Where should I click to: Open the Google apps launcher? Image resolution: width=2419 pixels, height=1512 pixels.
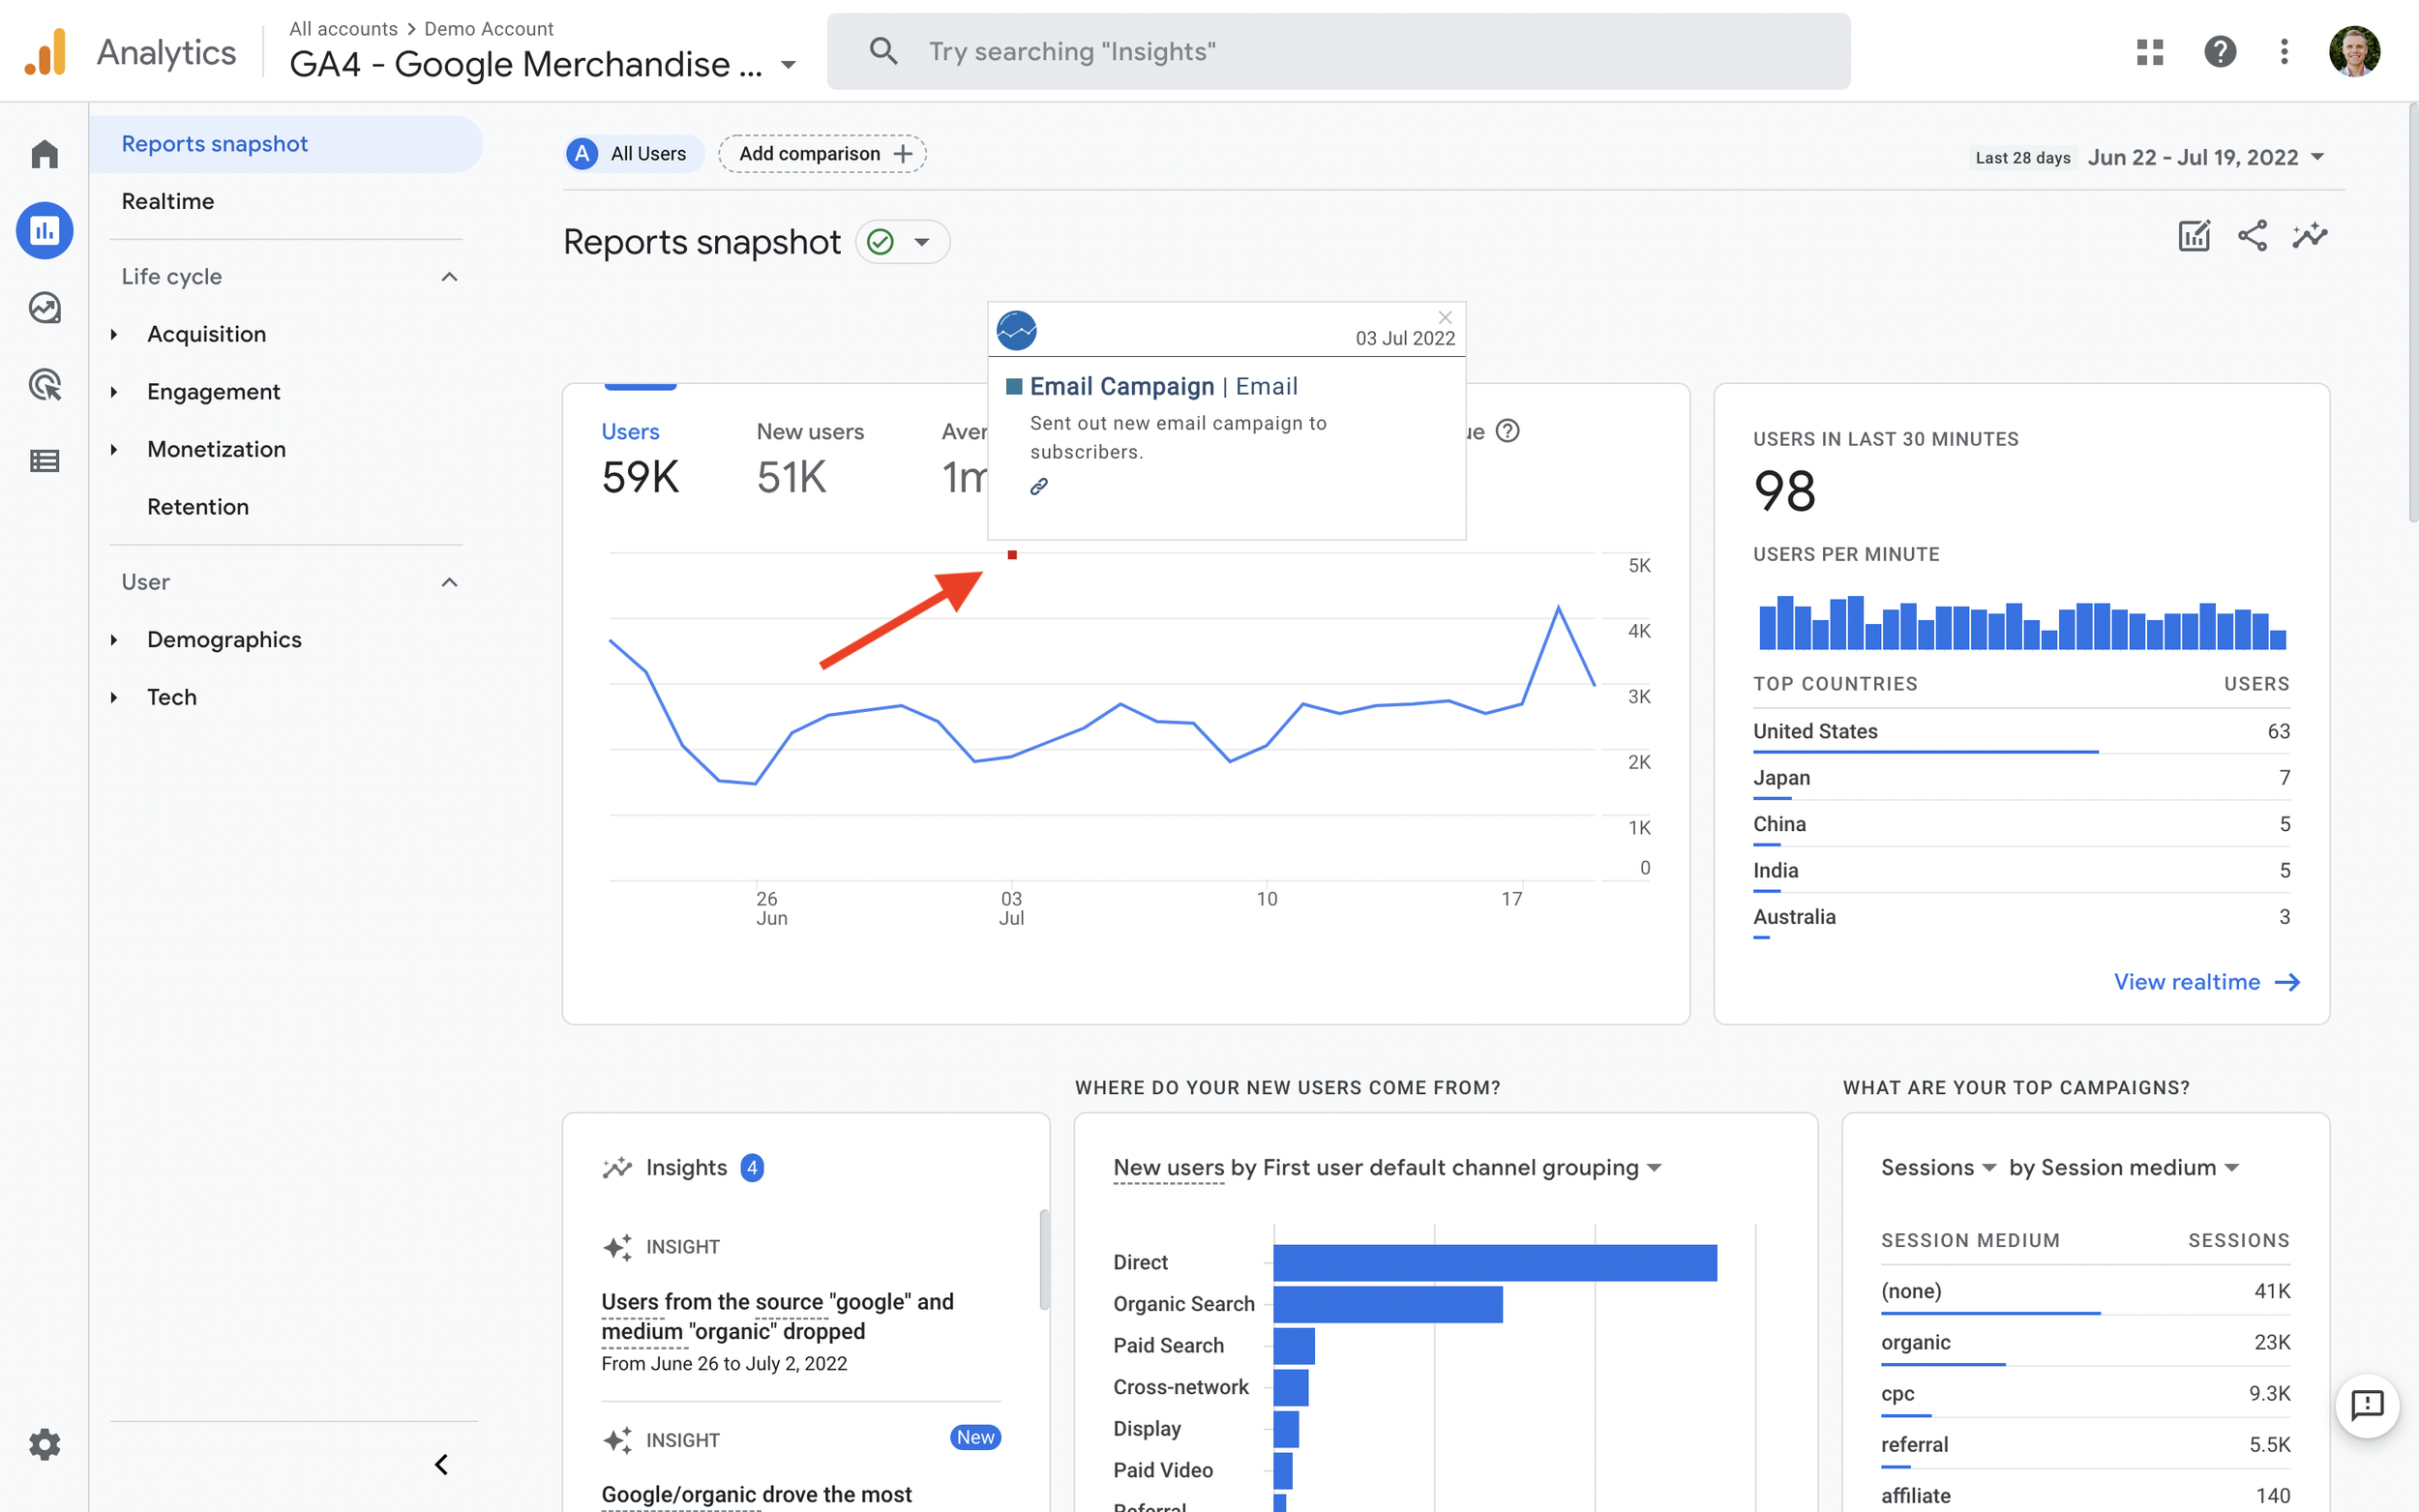(x=2149, y=51)
